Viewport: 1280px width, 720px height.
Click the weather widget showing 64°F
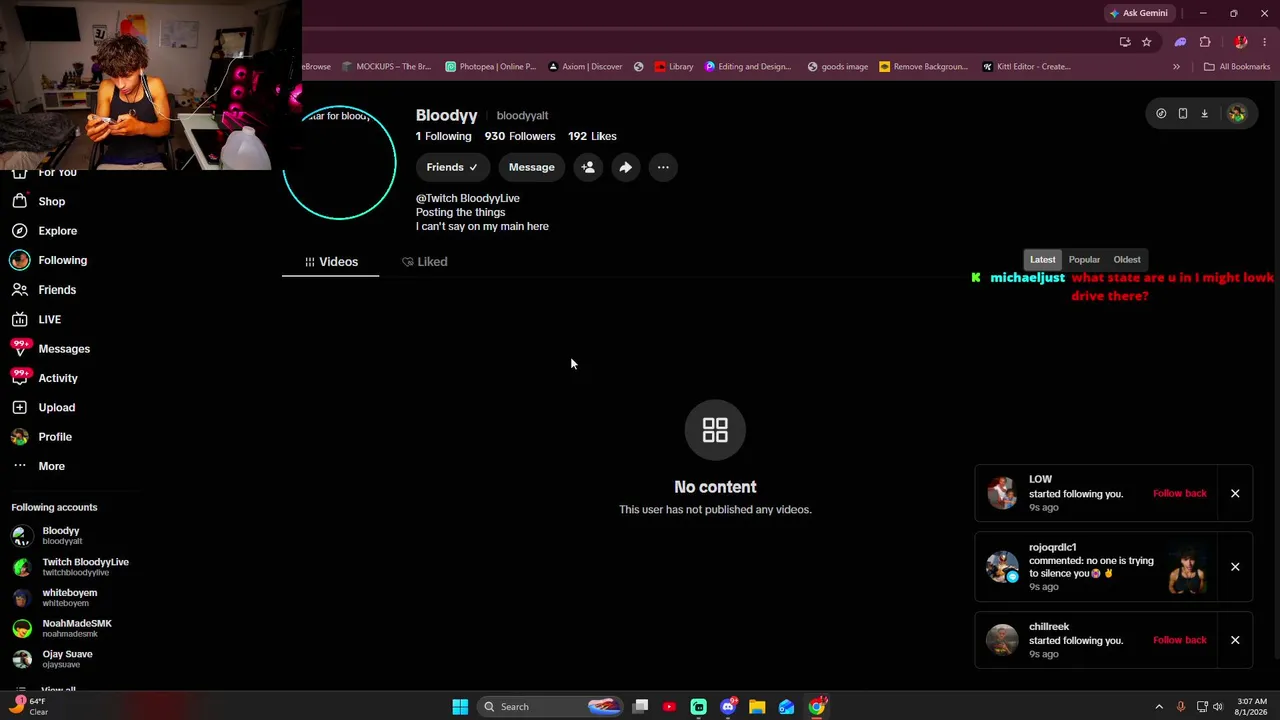pyautogui.click(x=28, y=706)
